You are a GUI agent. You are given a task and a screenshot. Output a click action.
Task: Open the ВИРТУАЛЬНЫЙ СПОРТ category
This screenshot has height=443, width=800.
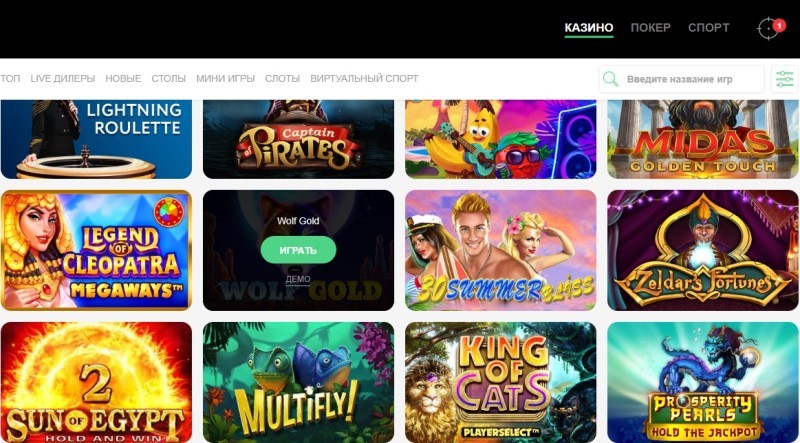click(364, 79)
